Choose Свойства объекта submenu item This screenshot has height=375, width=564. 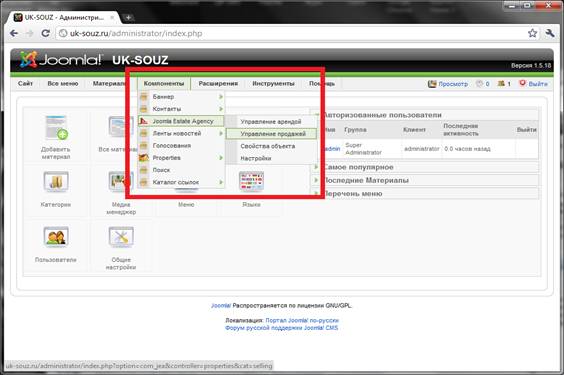pos(272,146)
